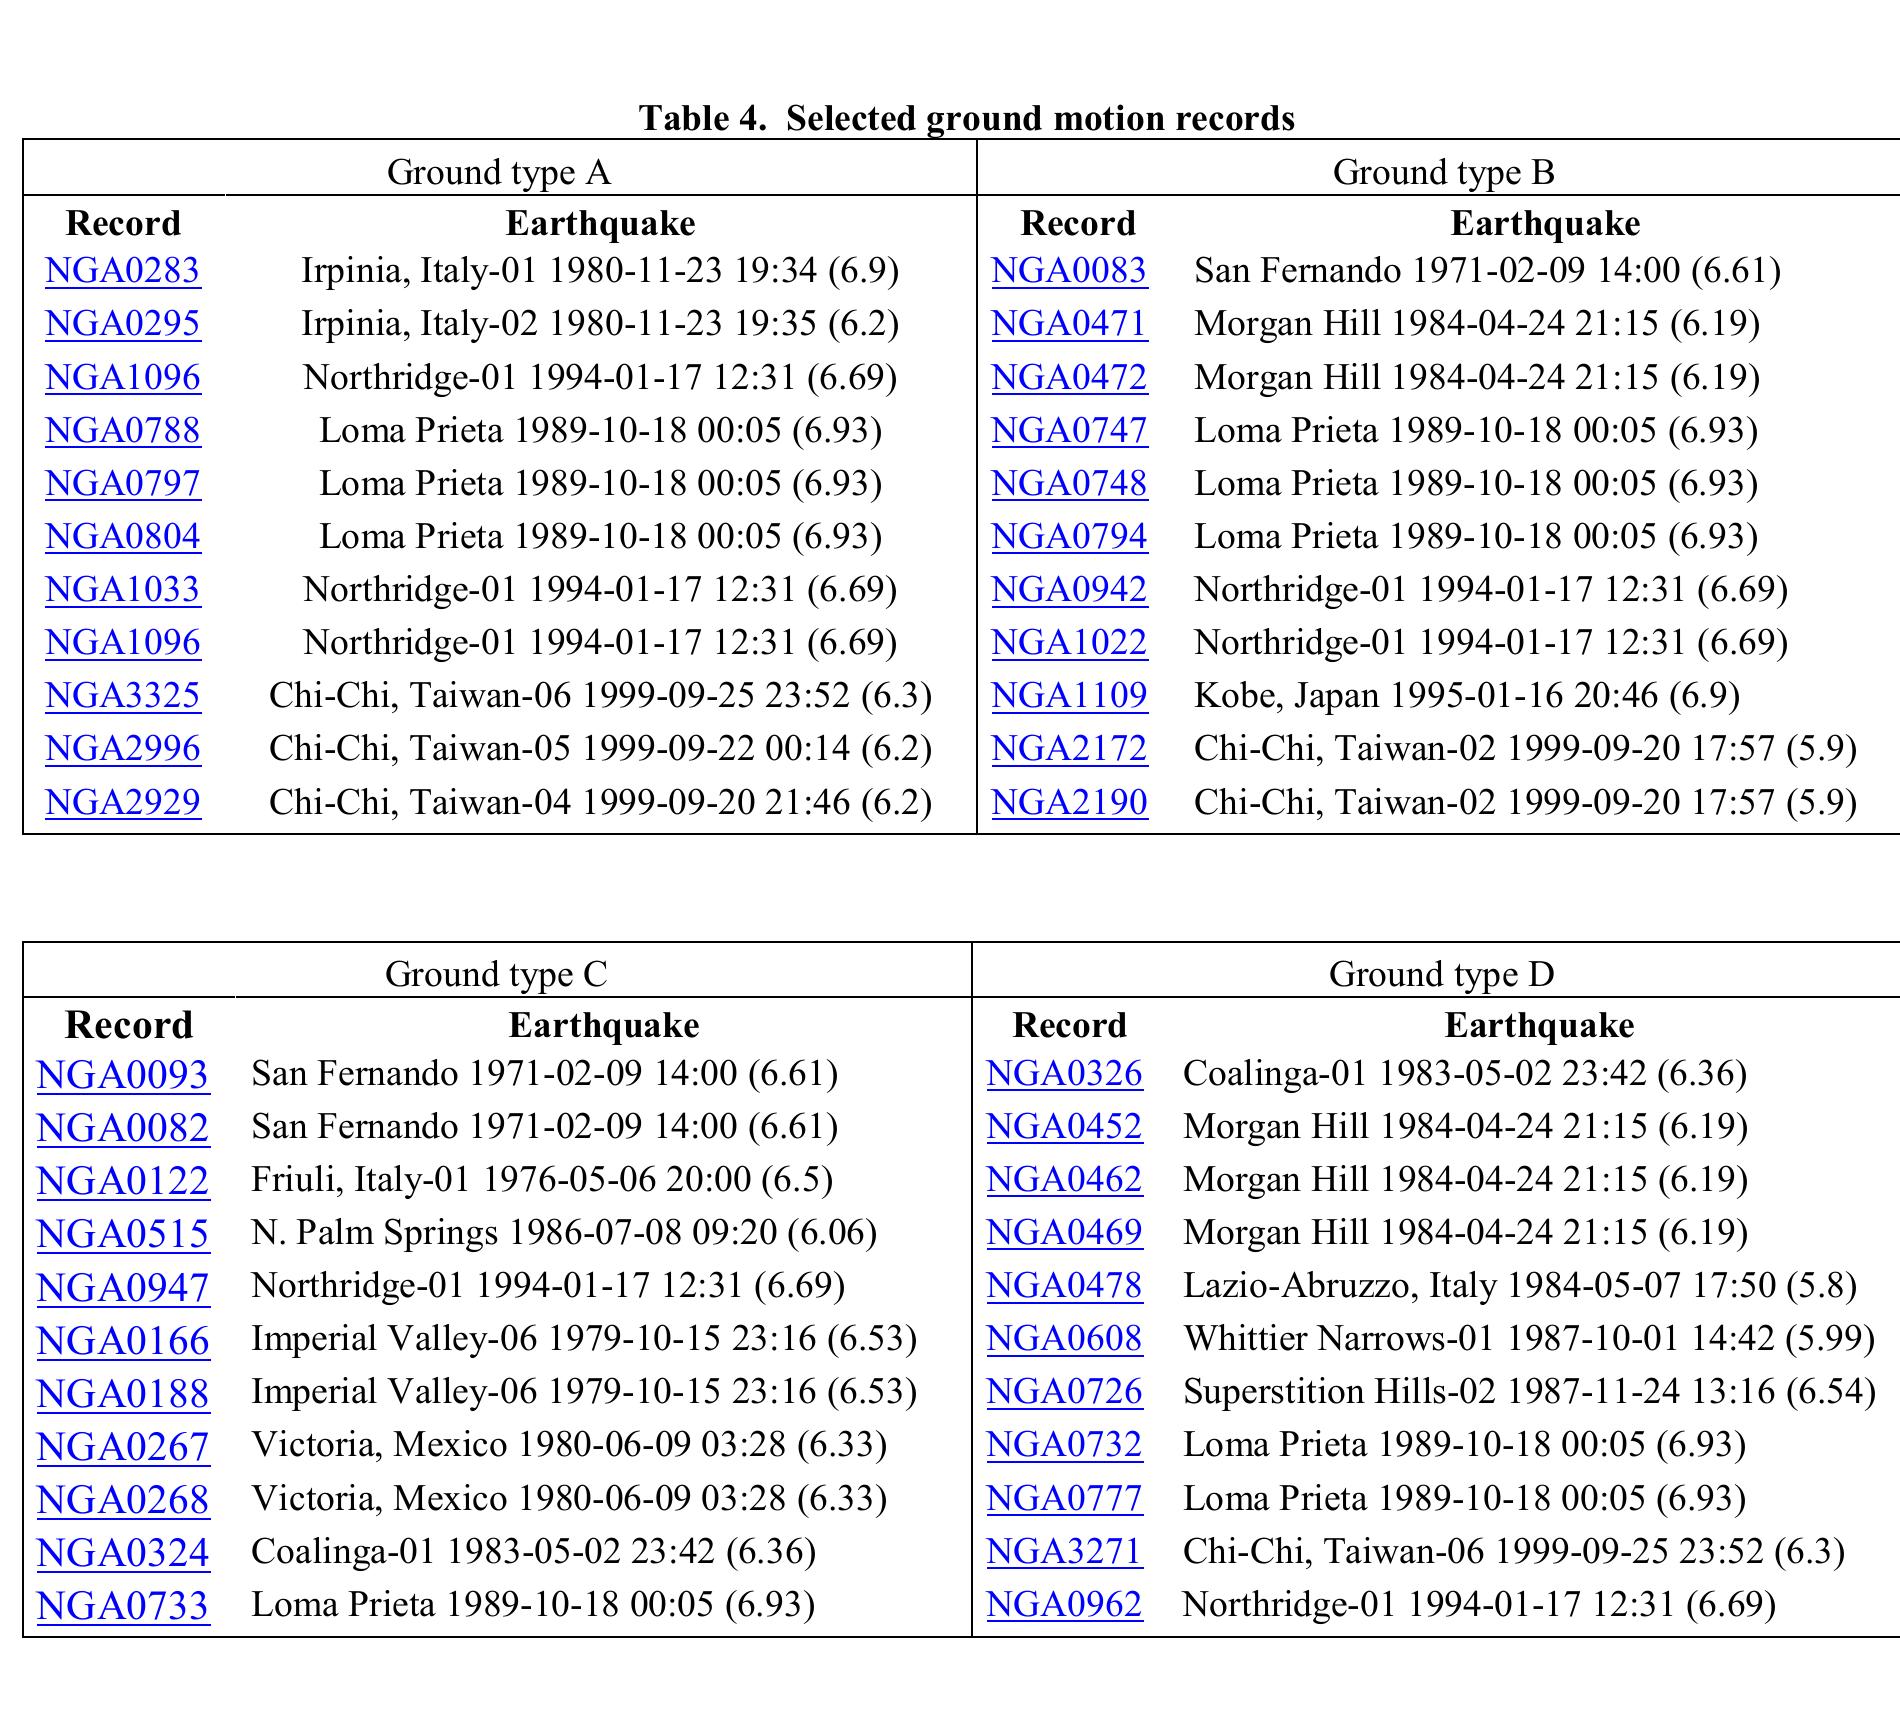Select the NGA2929 hyperlink

coord(122,802)
